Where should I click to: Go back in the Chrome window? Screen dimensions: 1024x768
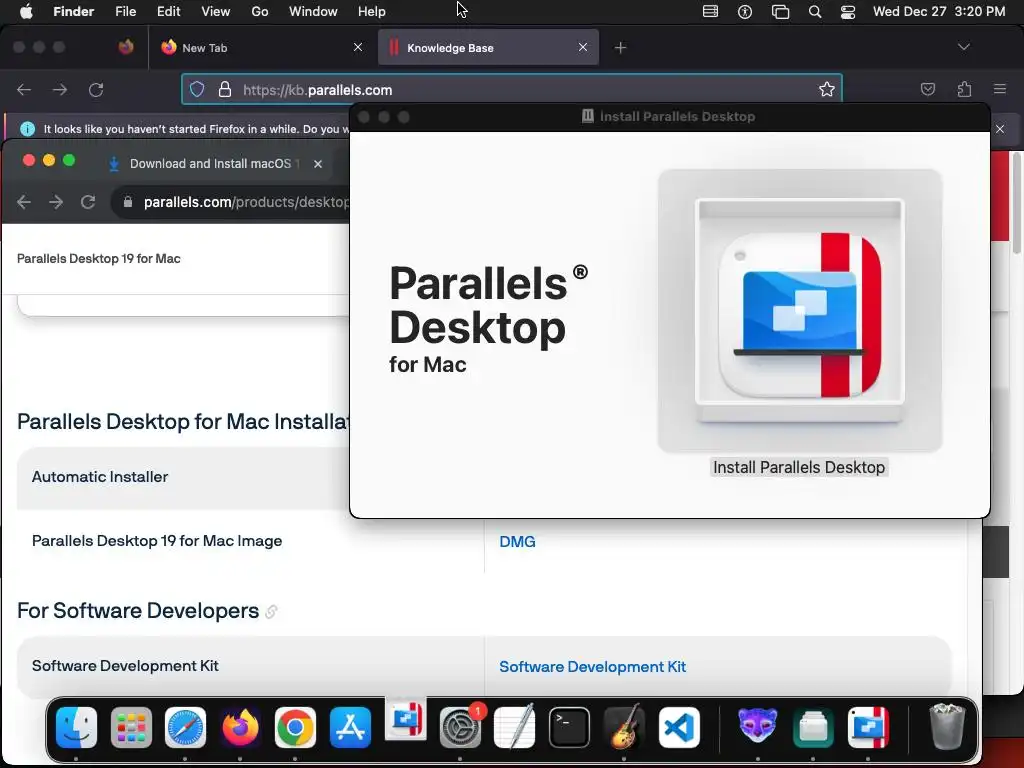coord(24,202)
